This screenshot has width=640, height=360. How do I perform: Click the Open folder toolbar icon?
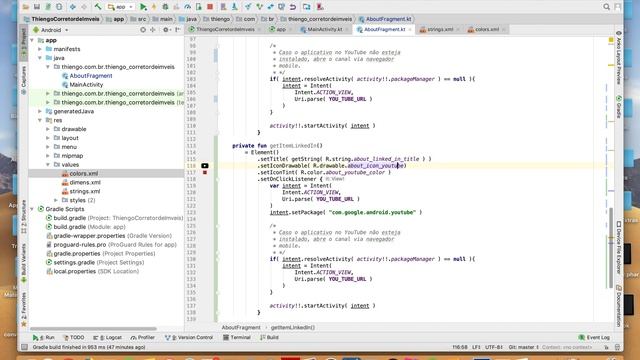coord(26,7)
